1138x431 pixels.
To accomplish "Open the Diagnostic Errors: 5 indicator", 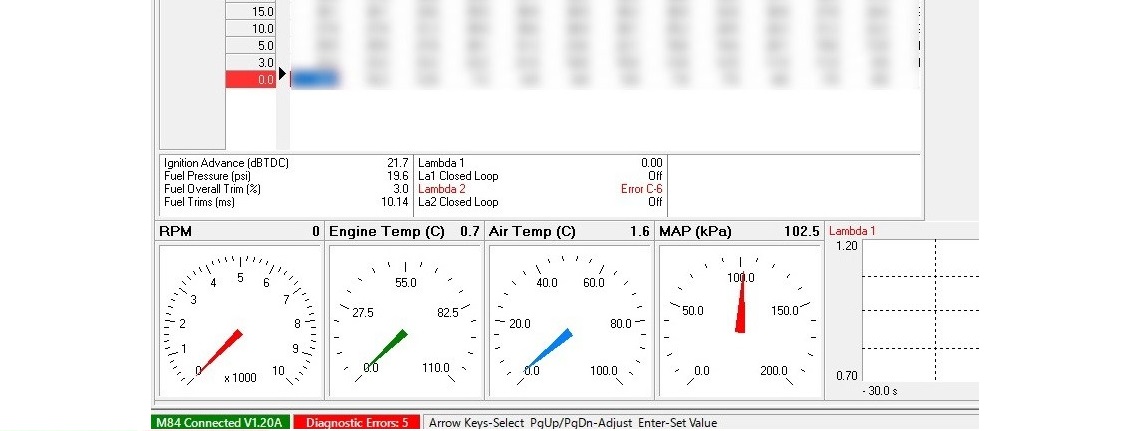I will (357, 422).
